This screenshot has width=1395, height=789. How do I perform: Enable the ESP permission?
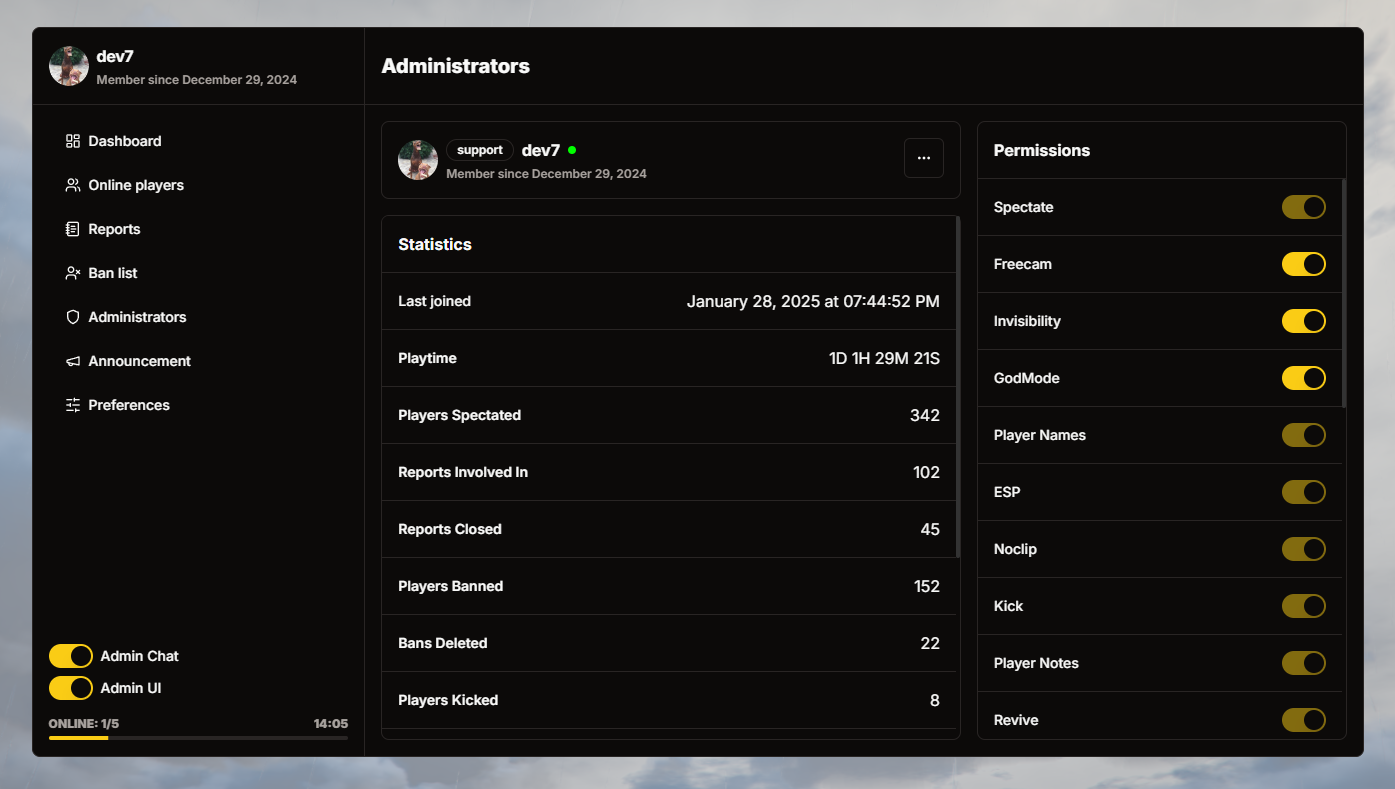[x=1303, y=492]
